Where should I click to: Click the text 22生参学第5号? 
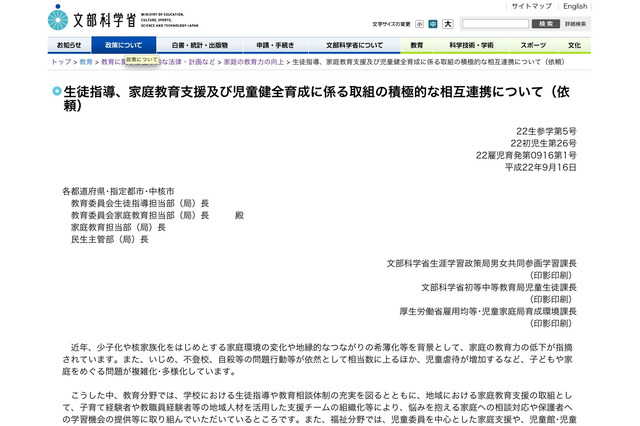point(546,131)
